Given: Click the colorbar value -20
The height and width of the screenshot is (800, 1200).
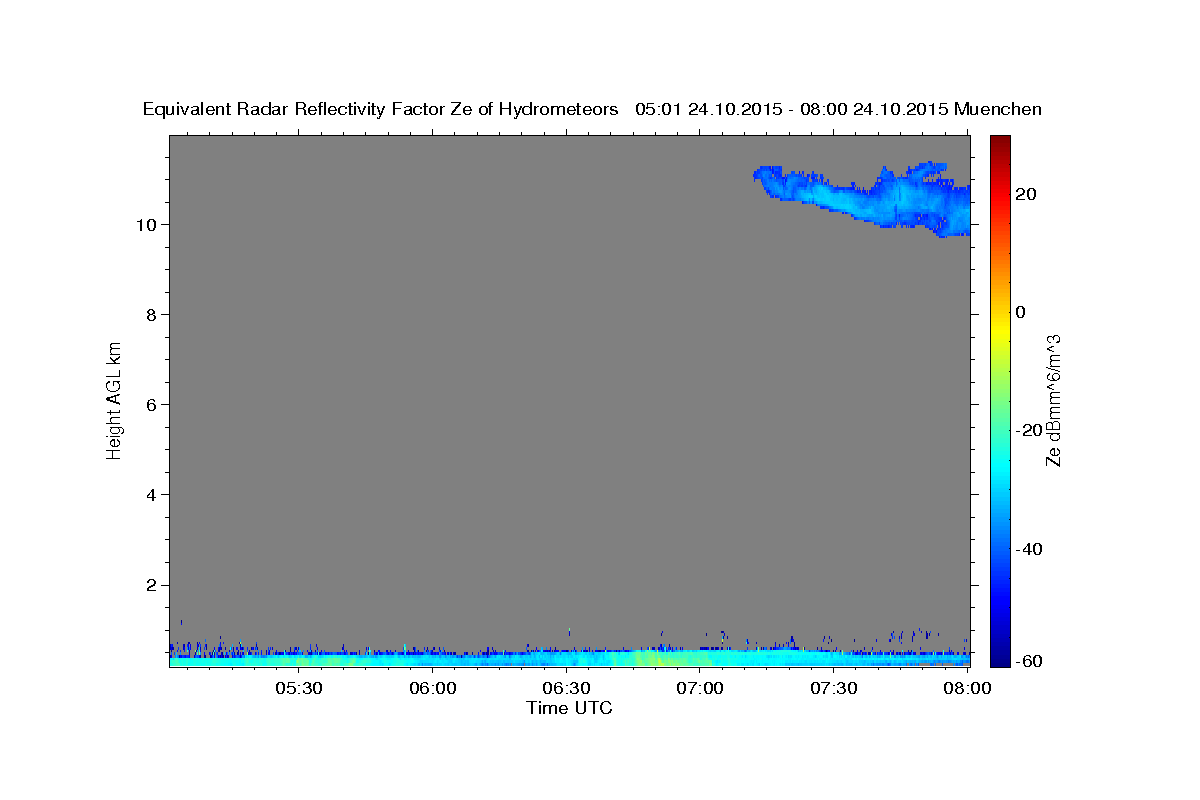Looking at the screenshot, I should coord(1030,430).
